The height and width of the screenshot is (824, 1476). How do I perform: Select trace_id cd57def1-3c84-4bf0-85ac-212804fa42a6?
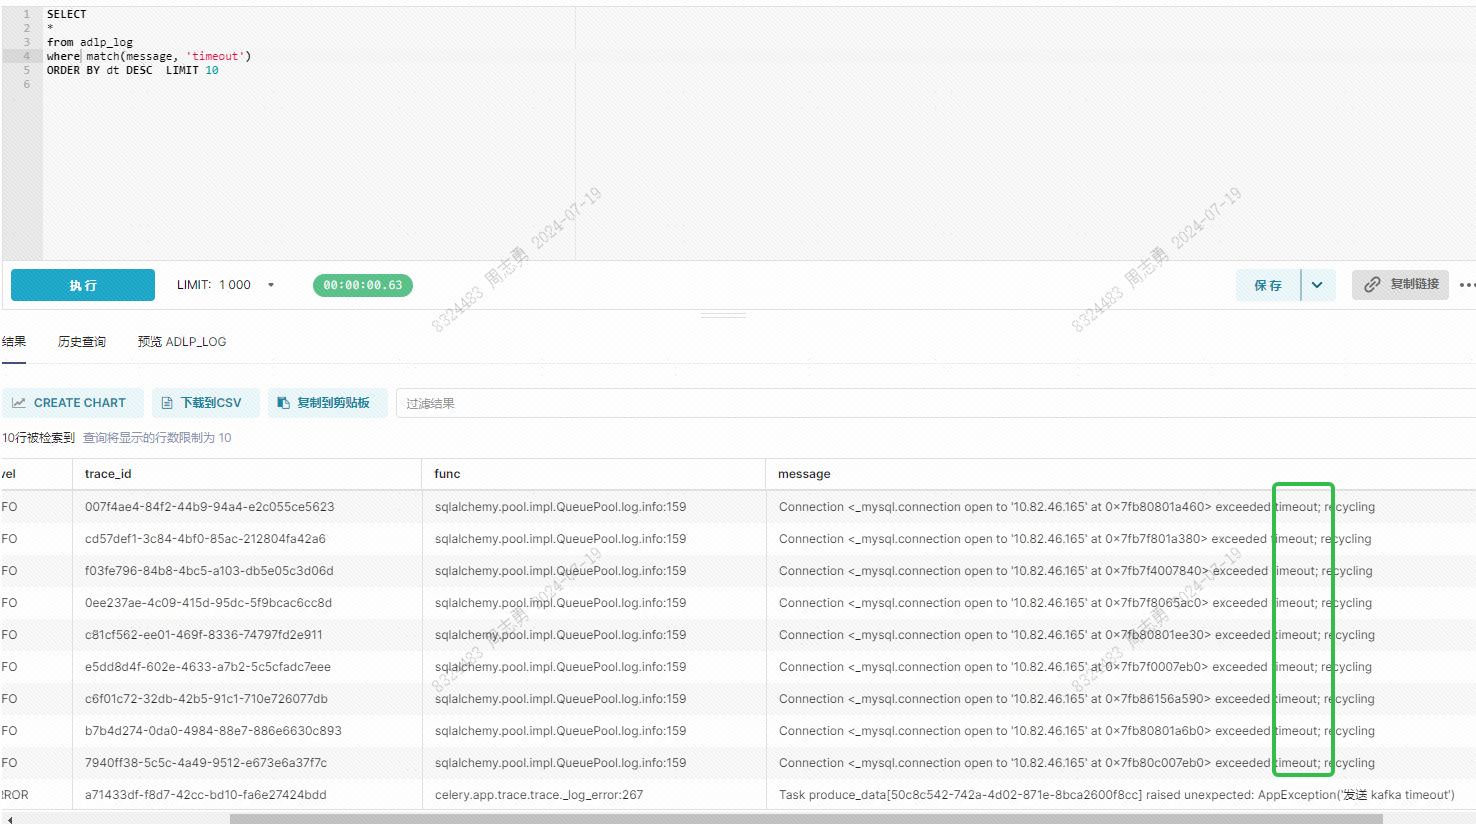(205, 539)
